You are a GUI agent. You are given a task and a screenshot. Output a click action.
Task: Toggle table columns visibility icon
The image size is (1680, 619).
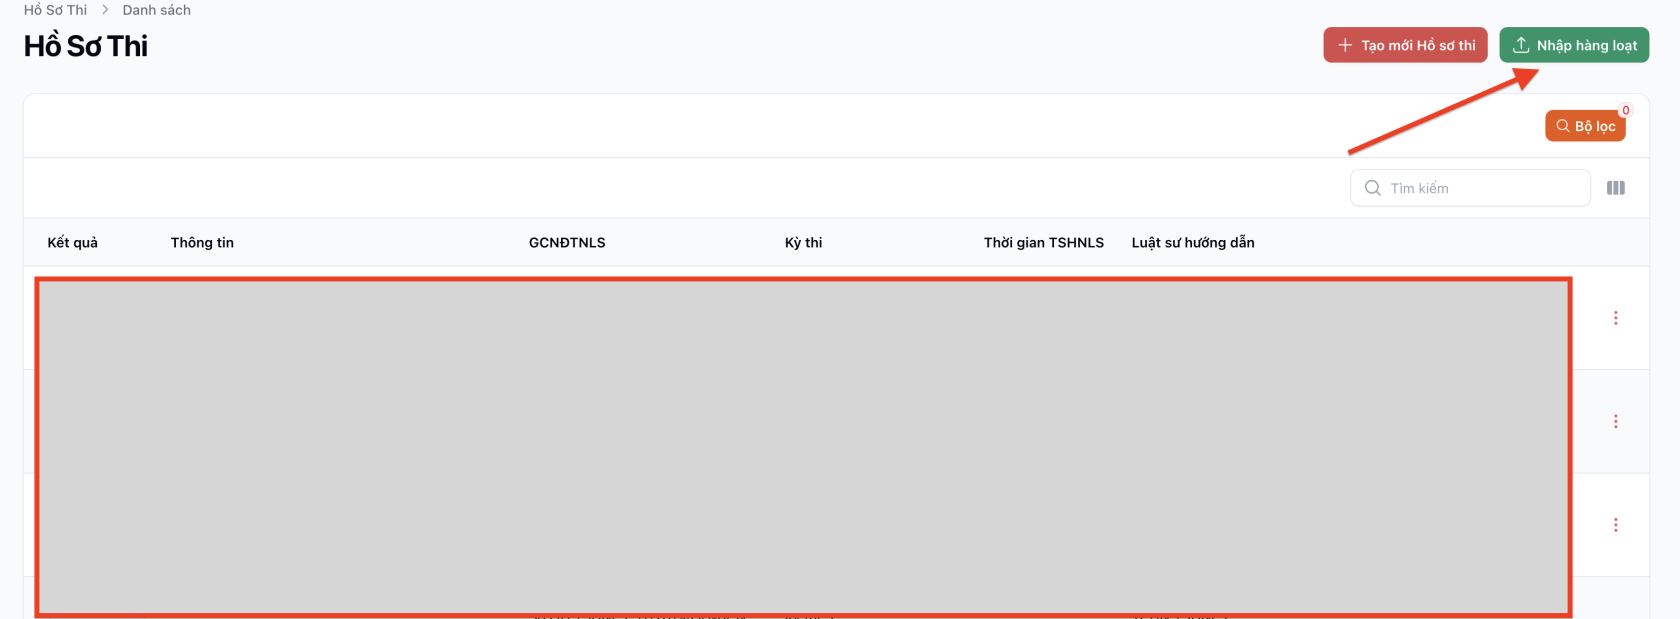point(1615,188)
